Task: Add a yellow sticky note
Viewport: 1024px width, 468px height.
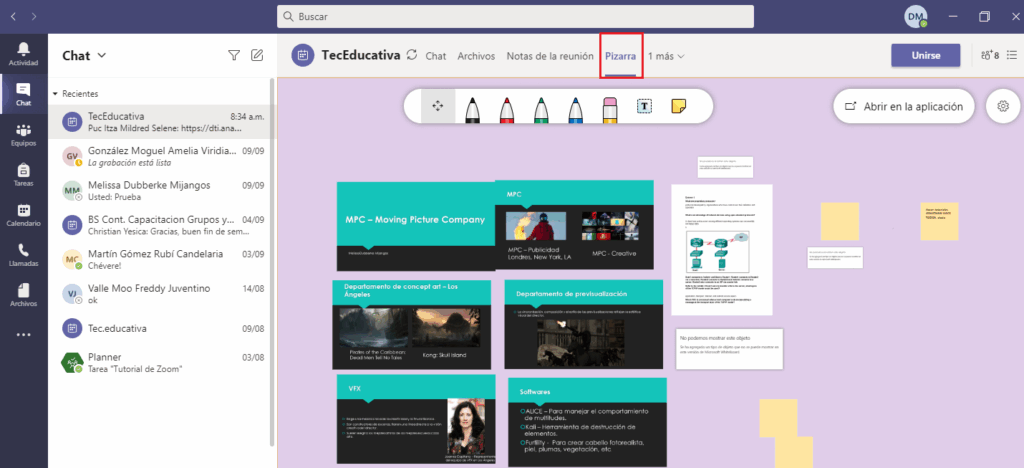Action: pyautogui.click(x=679, y=106)
